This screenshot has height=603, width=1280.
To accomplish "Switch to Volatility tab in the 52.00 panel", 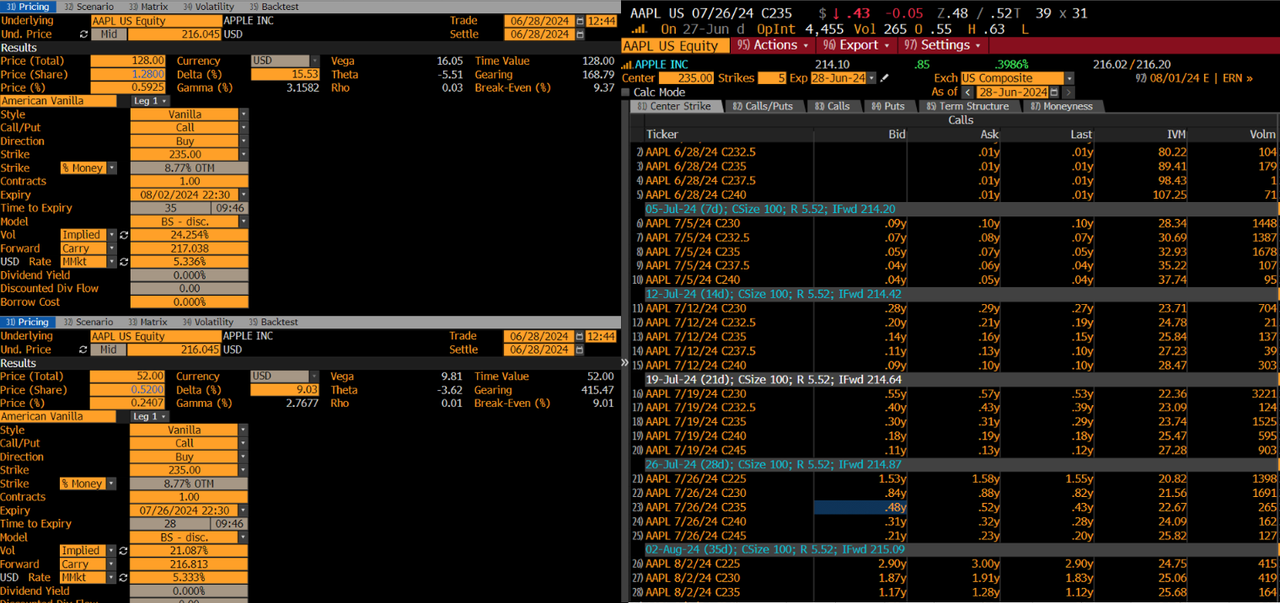I will (x=207, y=322).
